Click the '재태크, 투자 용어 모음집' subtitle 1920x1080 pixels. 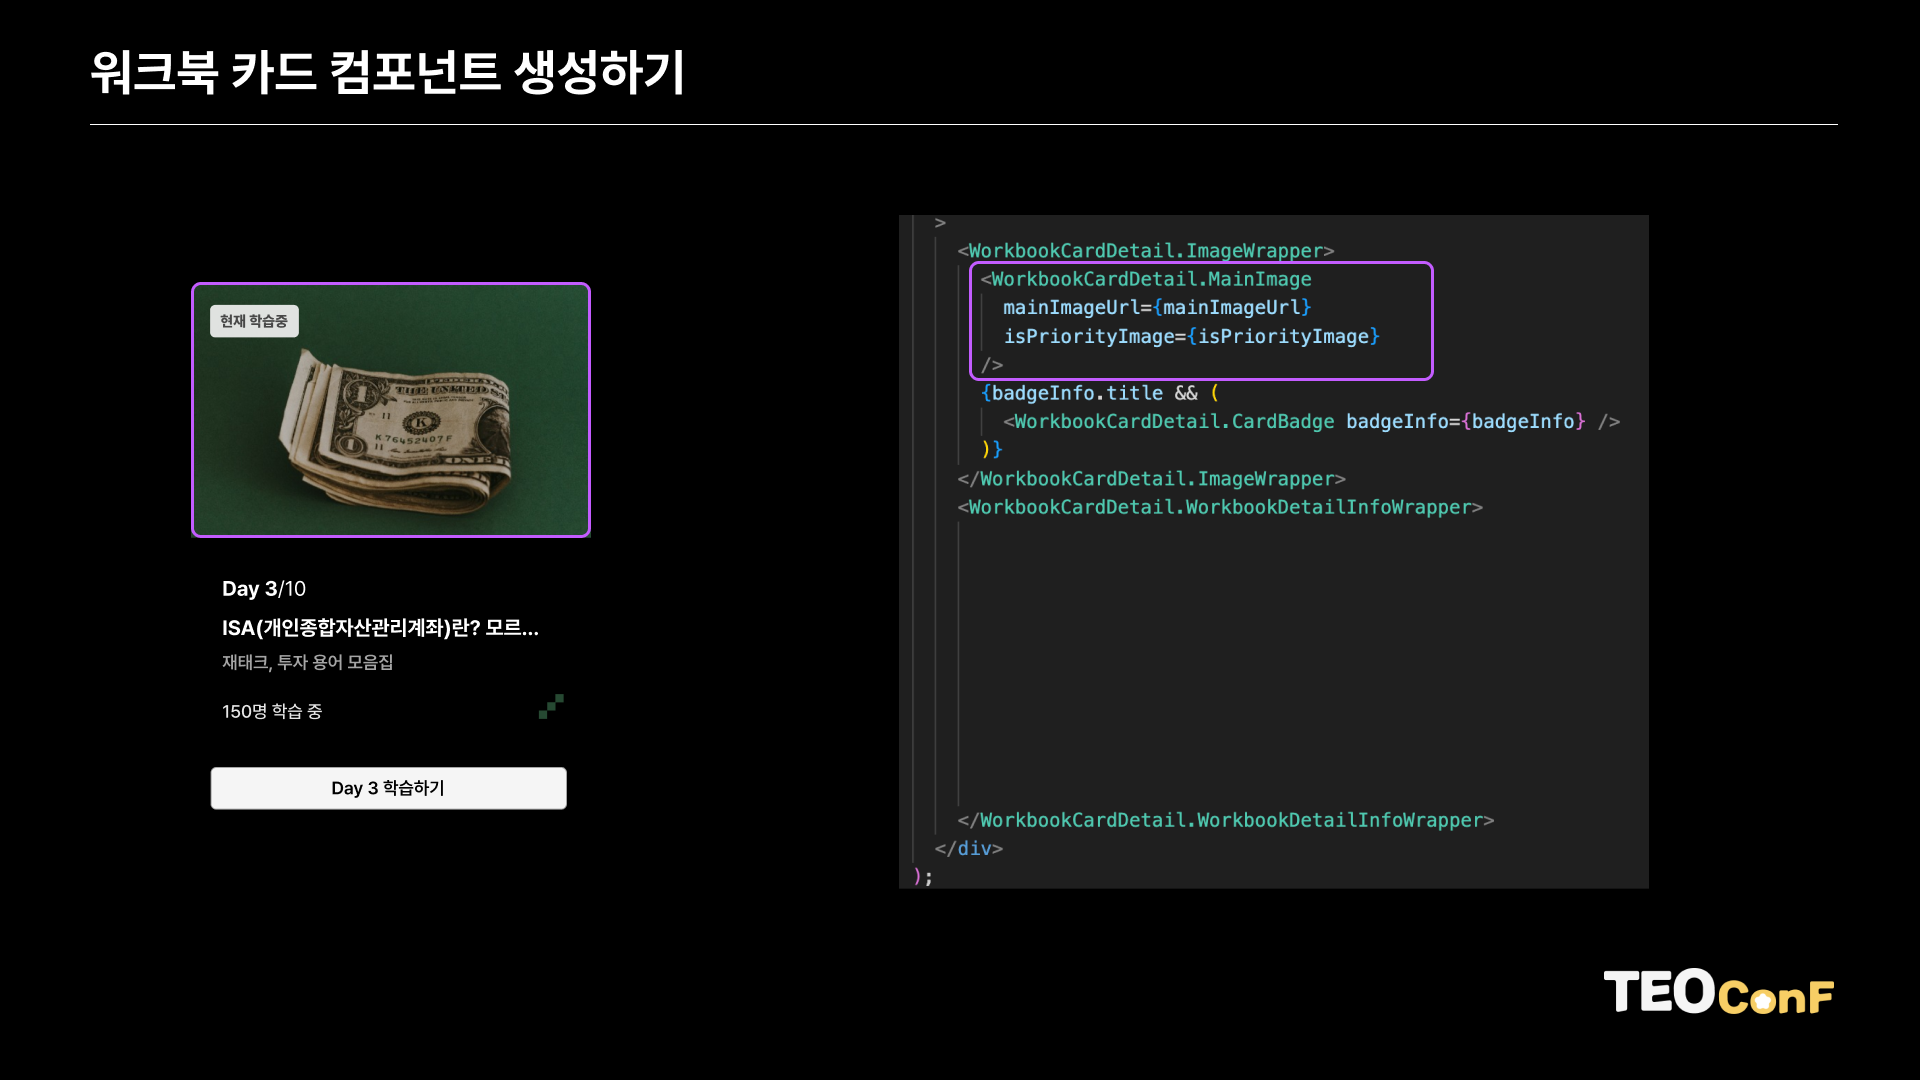click(x=307, y=662)
